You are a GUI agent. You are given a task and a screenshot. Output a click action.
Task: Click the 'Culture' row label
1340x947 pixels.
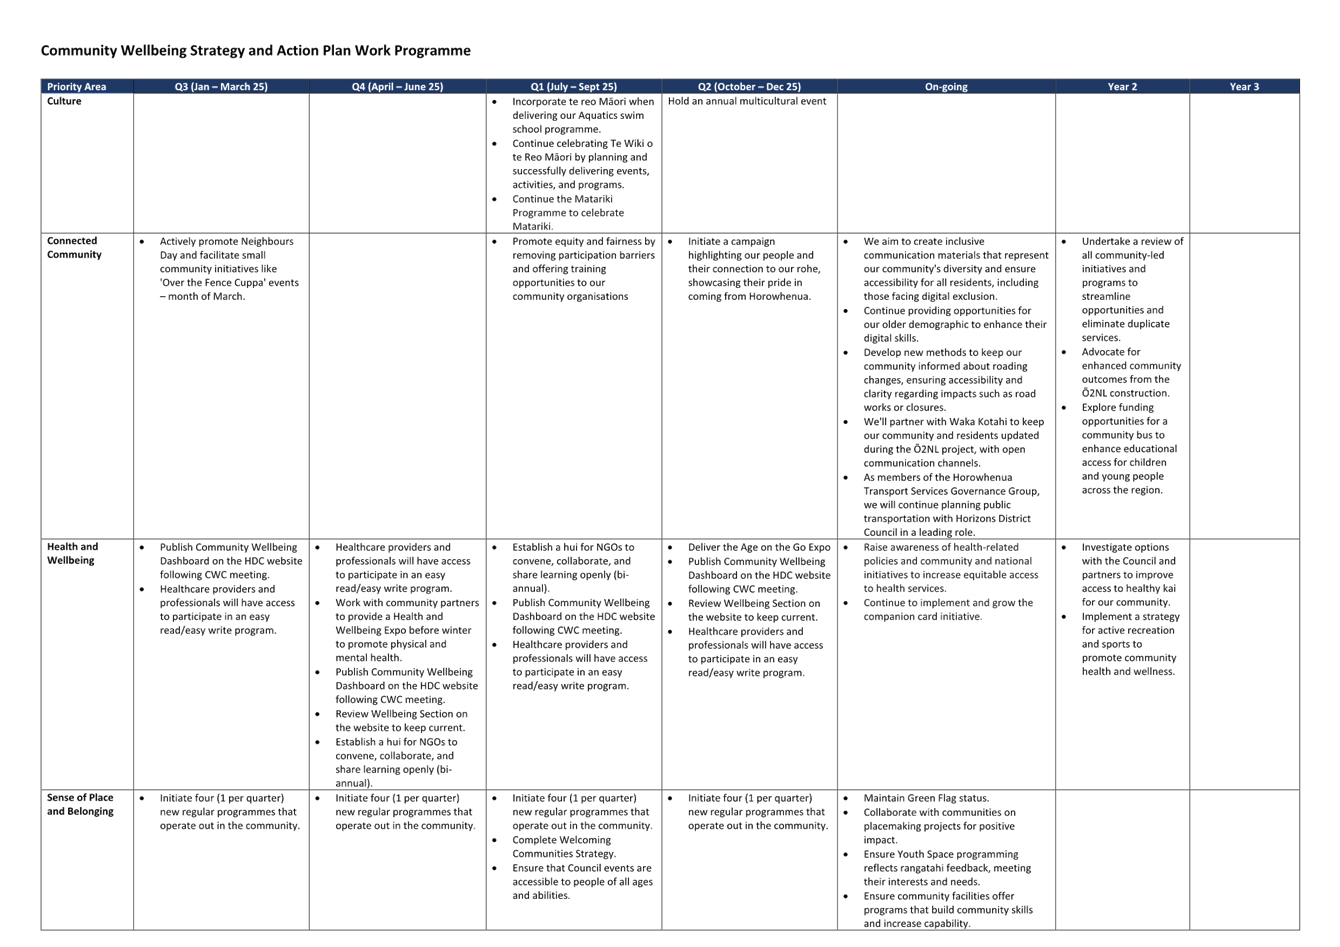click(64, 101)
